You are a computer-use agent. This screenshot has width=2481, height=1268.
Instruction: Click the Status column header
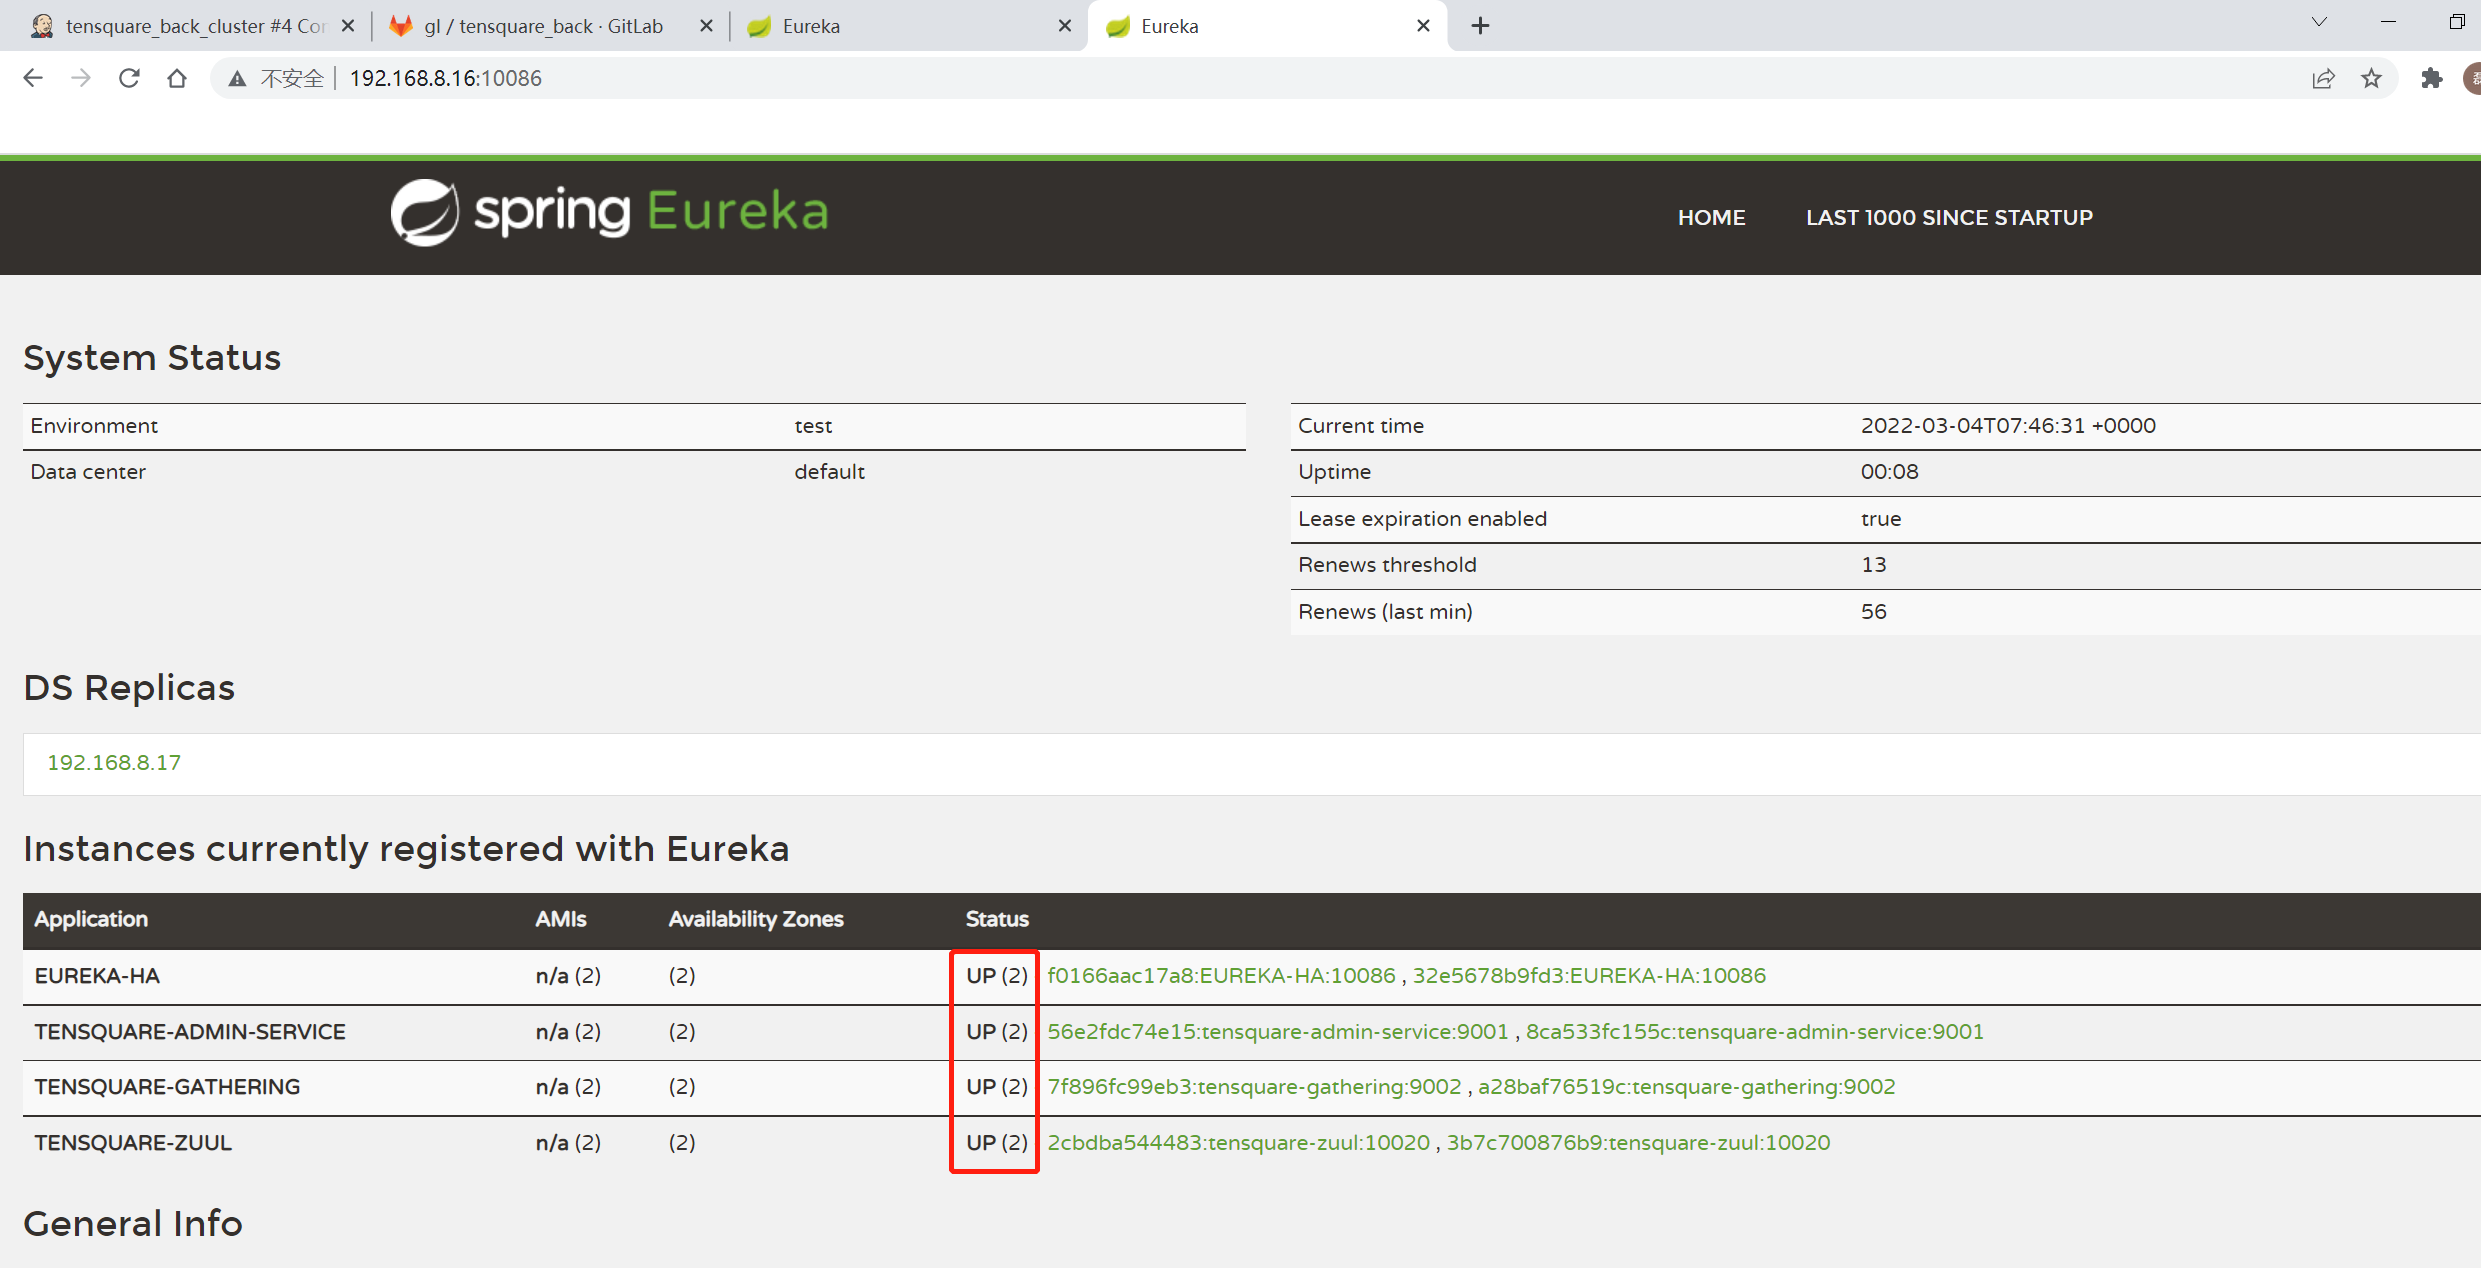[997, 919]
